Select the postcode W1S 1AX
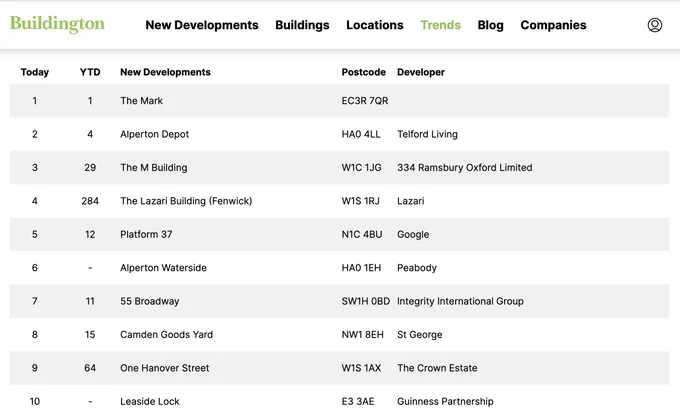Image resolution: width=680 pixels, height=417 pixels. pos(361,368)
